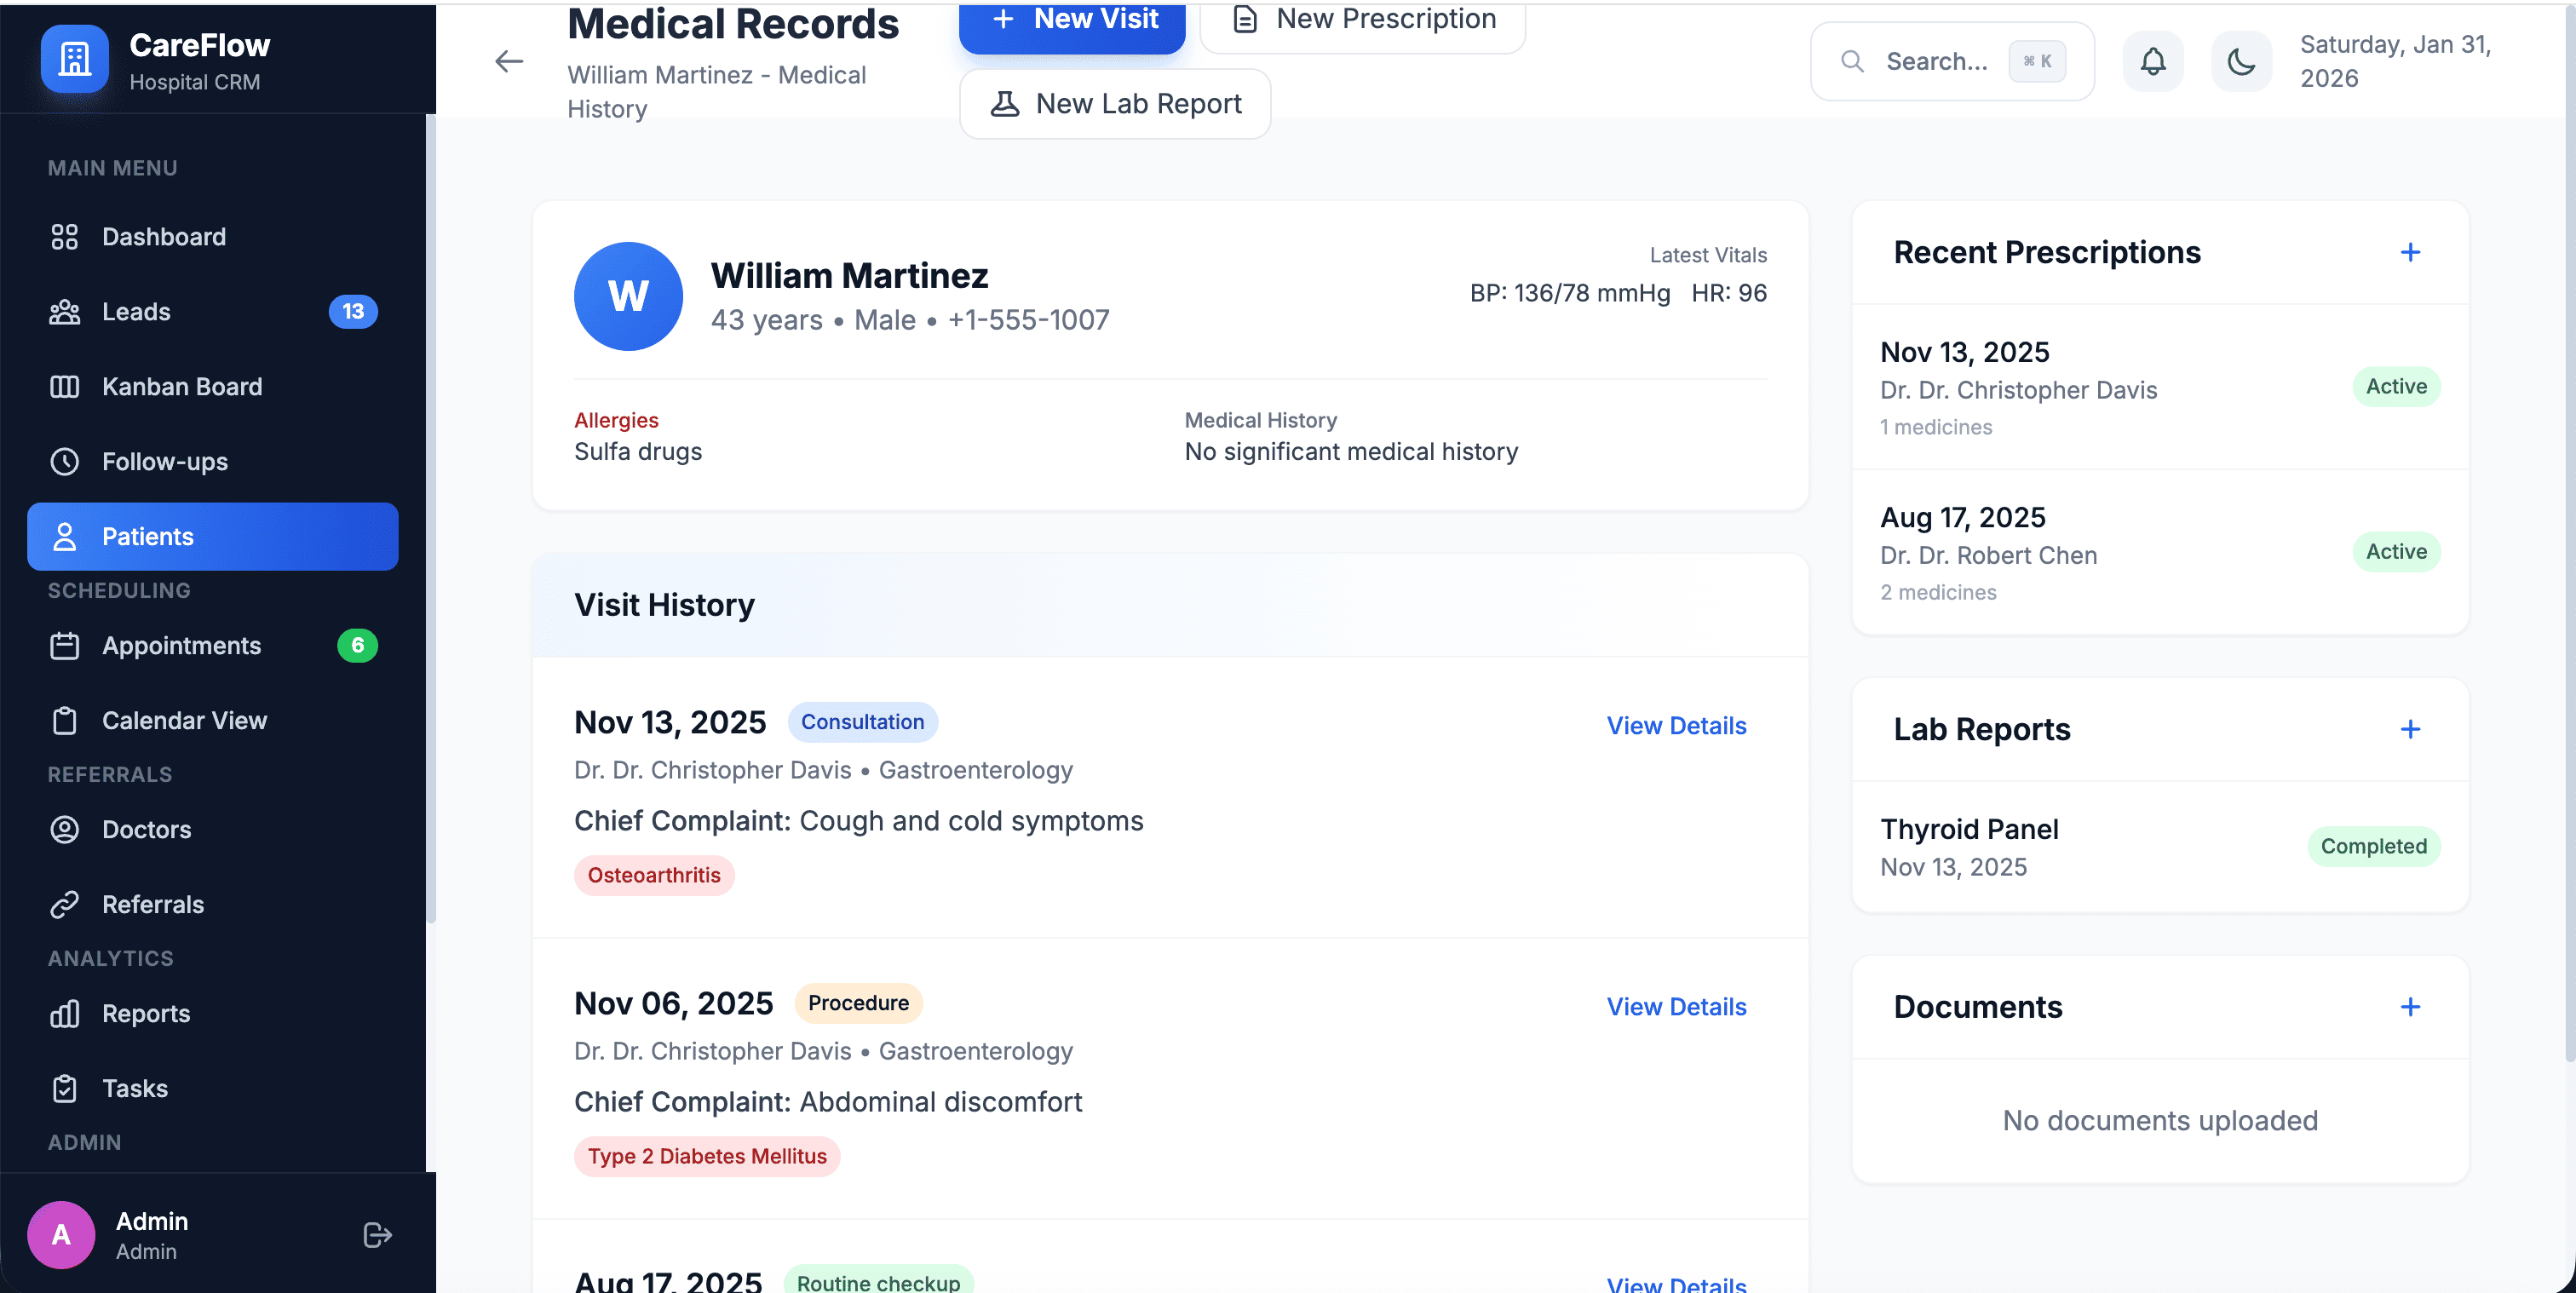Add a prescription via Recent Prescriptions plus
2576x1293 pixels.
coord(2409,252)
